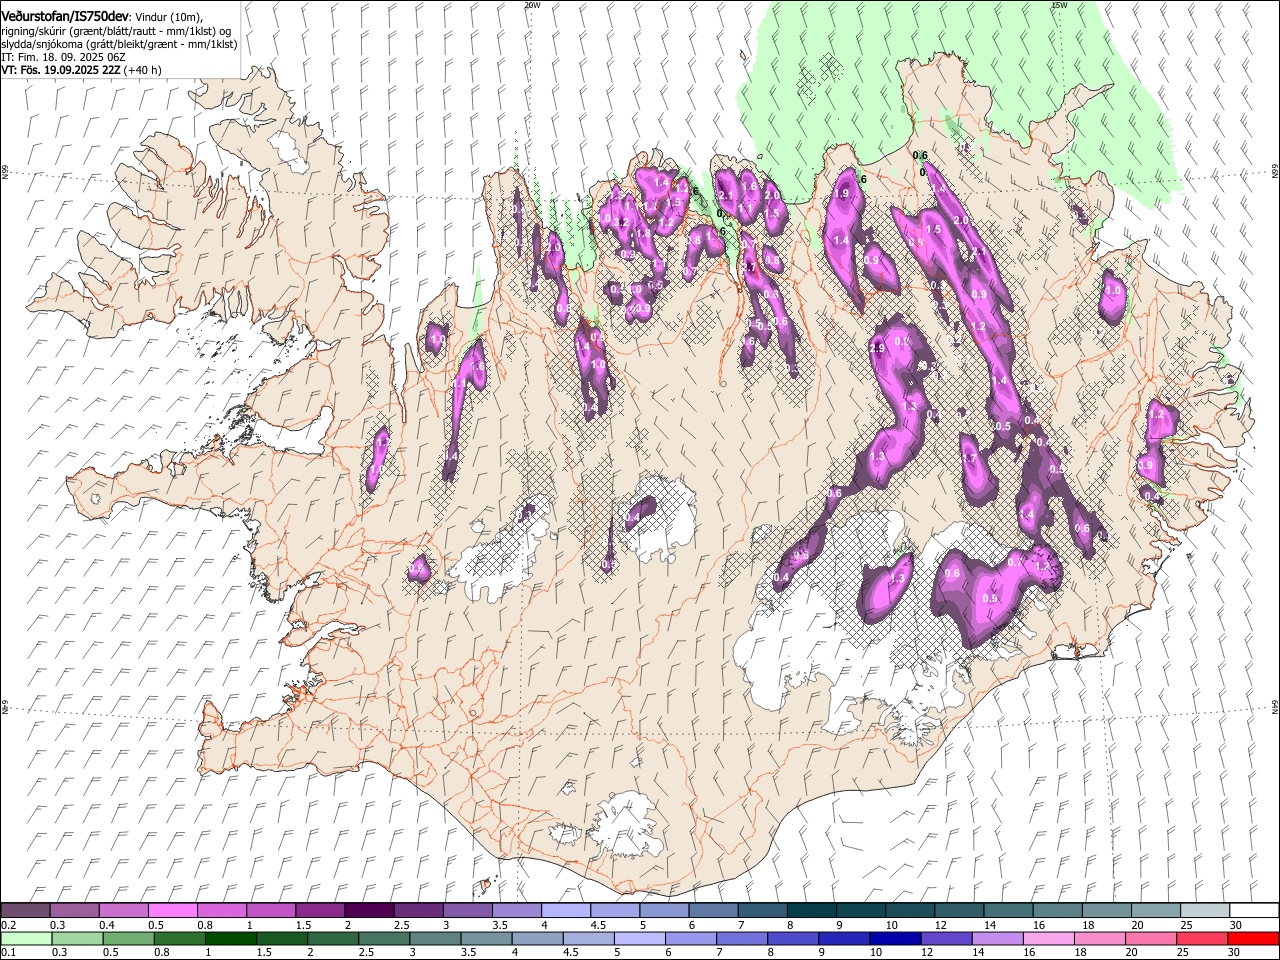Click the 'rigning/skúrir' description line
1280x960 pixels.
point(116,31)
